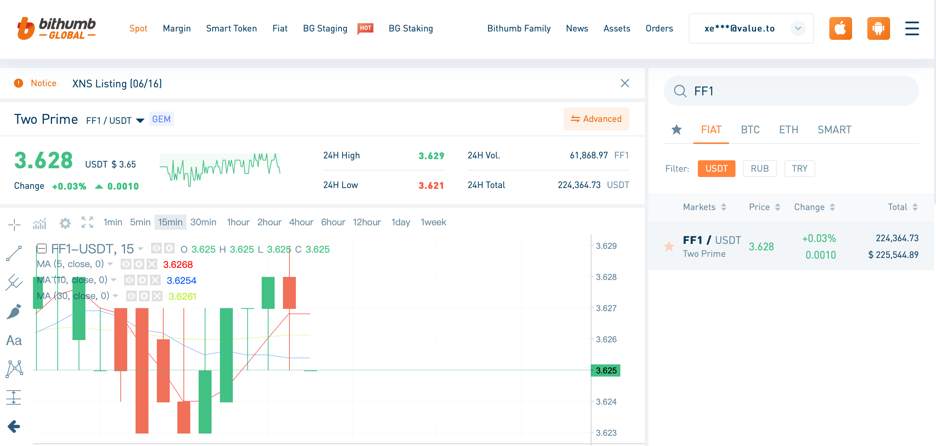The image size is (936, 446).
Task: Open the hamburger menu
Action: [912, 29]
